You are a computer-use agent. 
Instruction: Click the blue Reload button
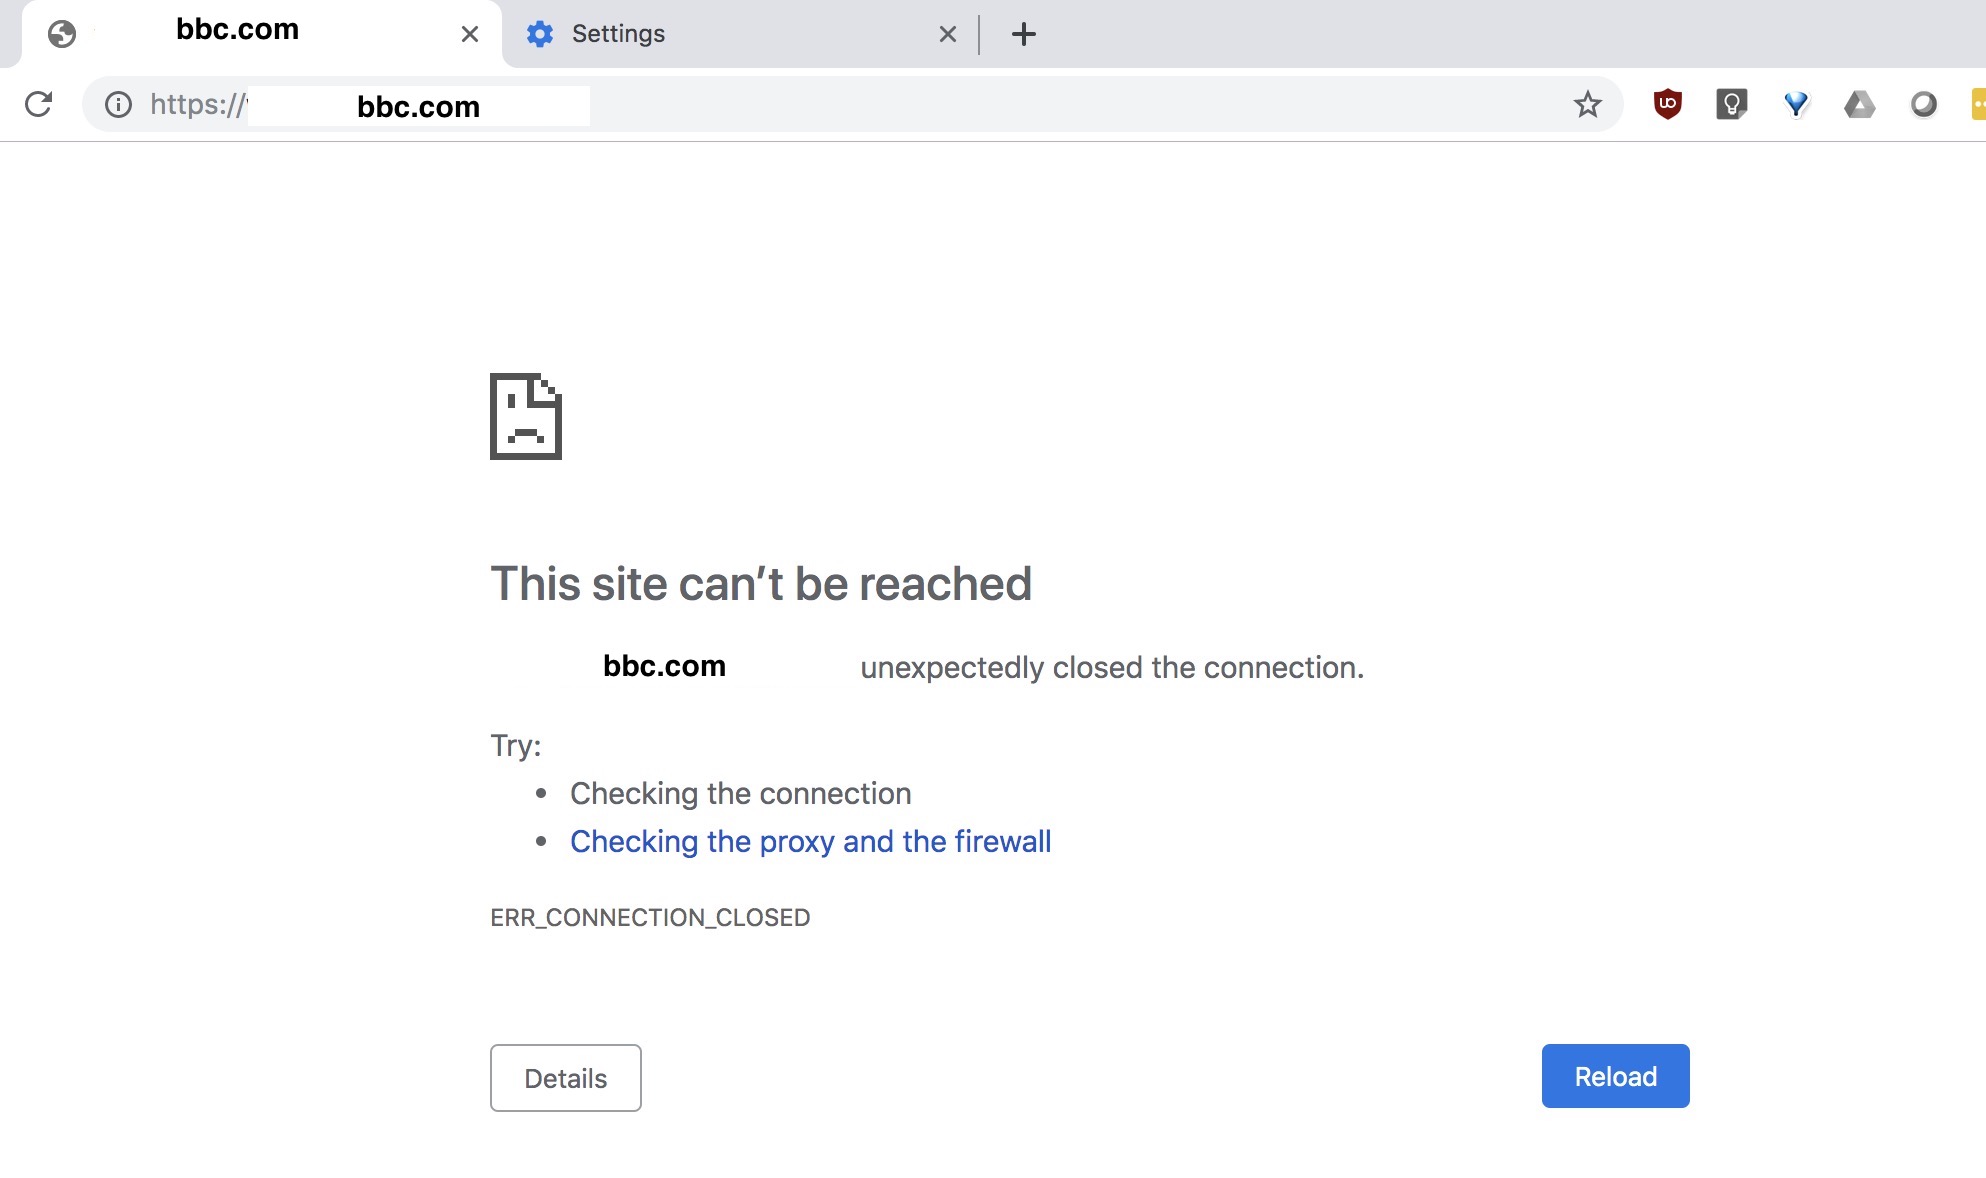[x=1615, y=1076]
